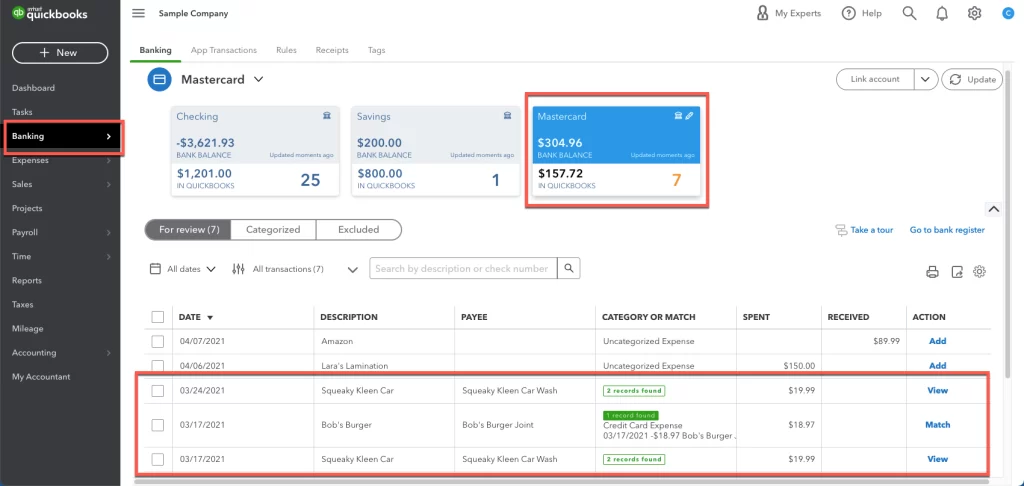1024x486 pixels.
Task: Toggle the hamburger navigation menu
Action: click(138, 13)
